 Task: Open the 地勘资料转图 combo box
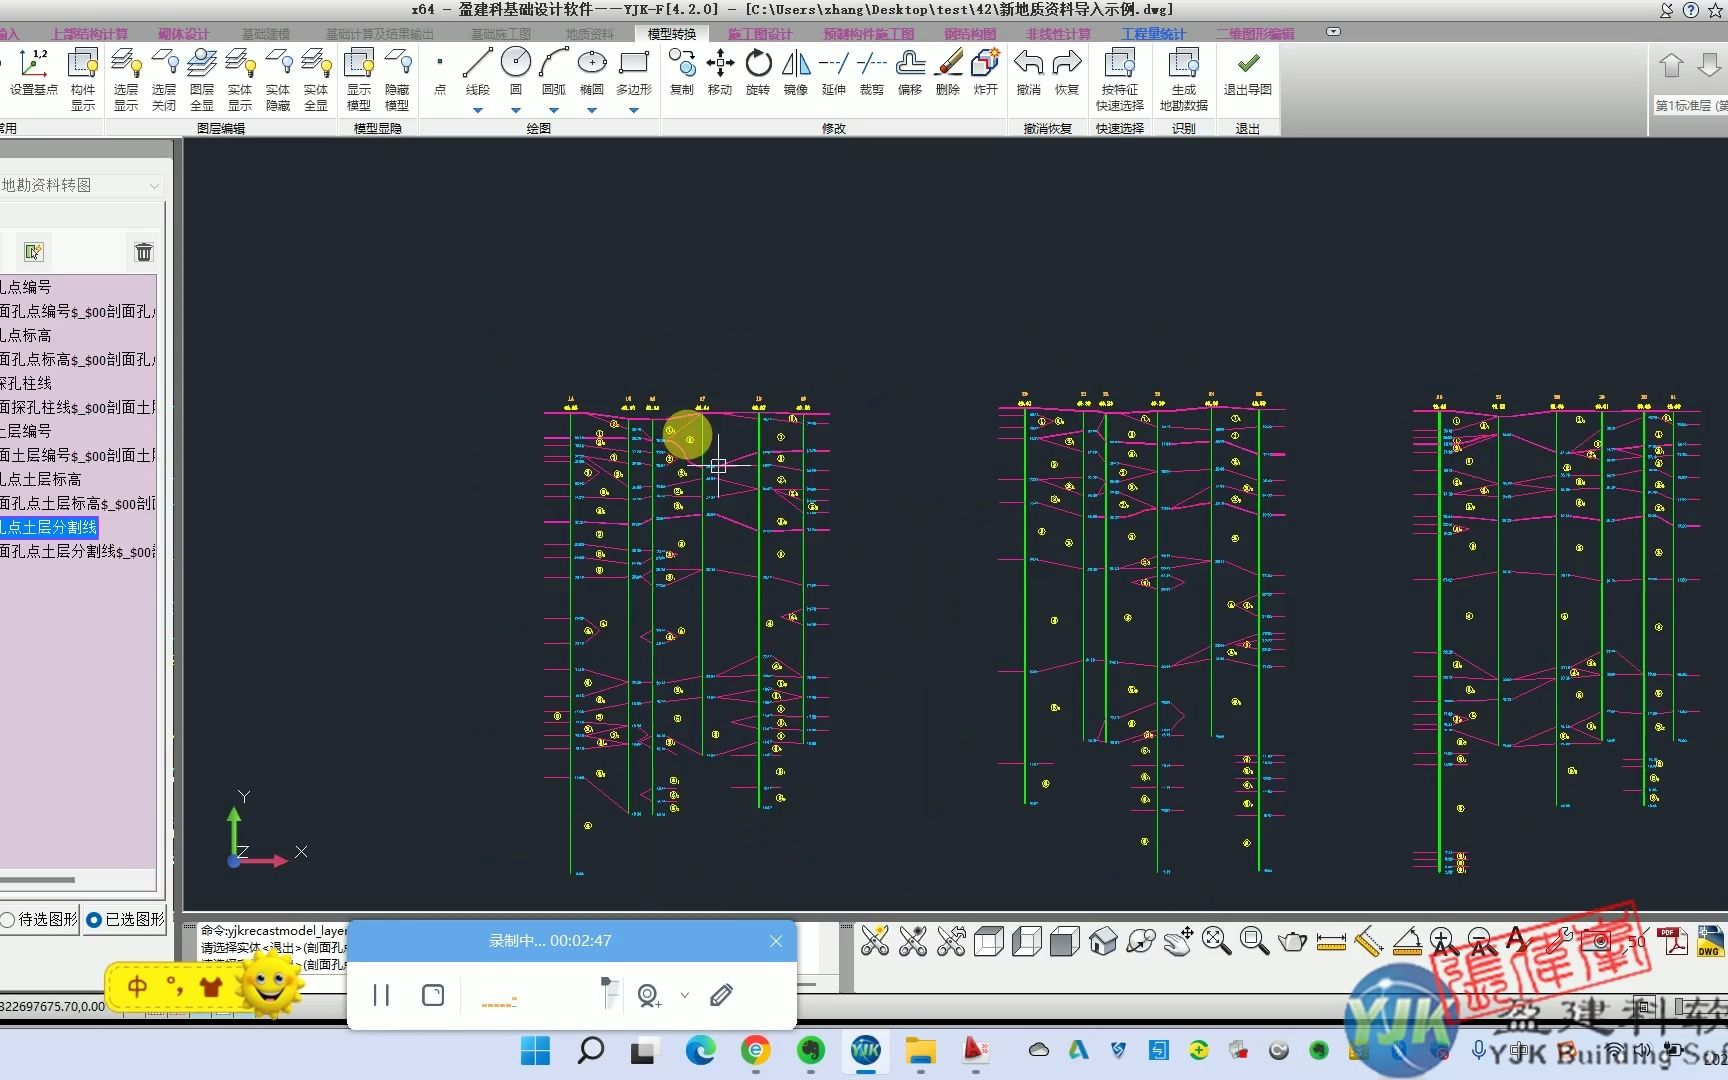coord(81,185)
